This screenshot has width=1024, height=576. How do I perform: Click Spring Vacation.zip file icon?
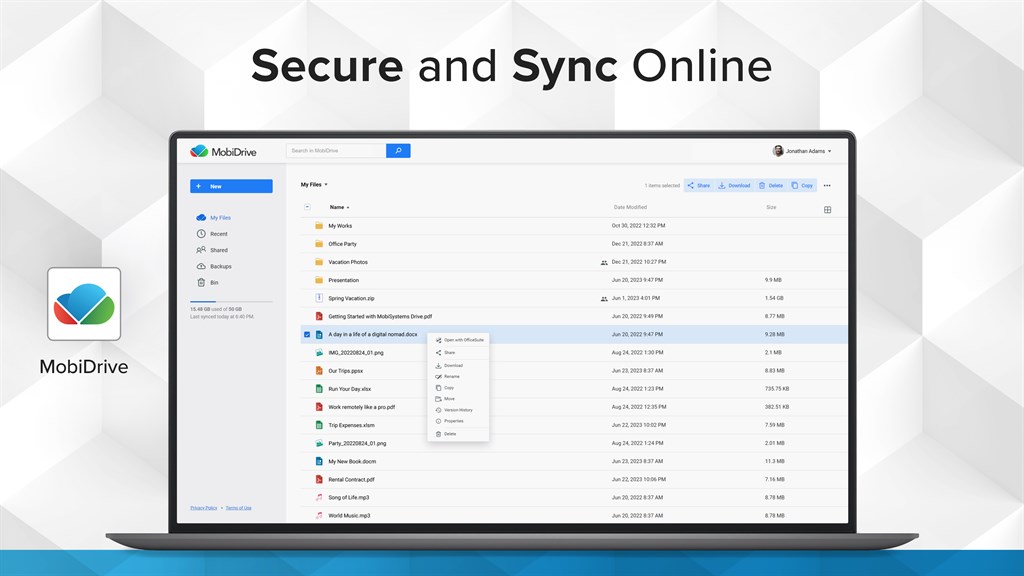coord(319,298)
